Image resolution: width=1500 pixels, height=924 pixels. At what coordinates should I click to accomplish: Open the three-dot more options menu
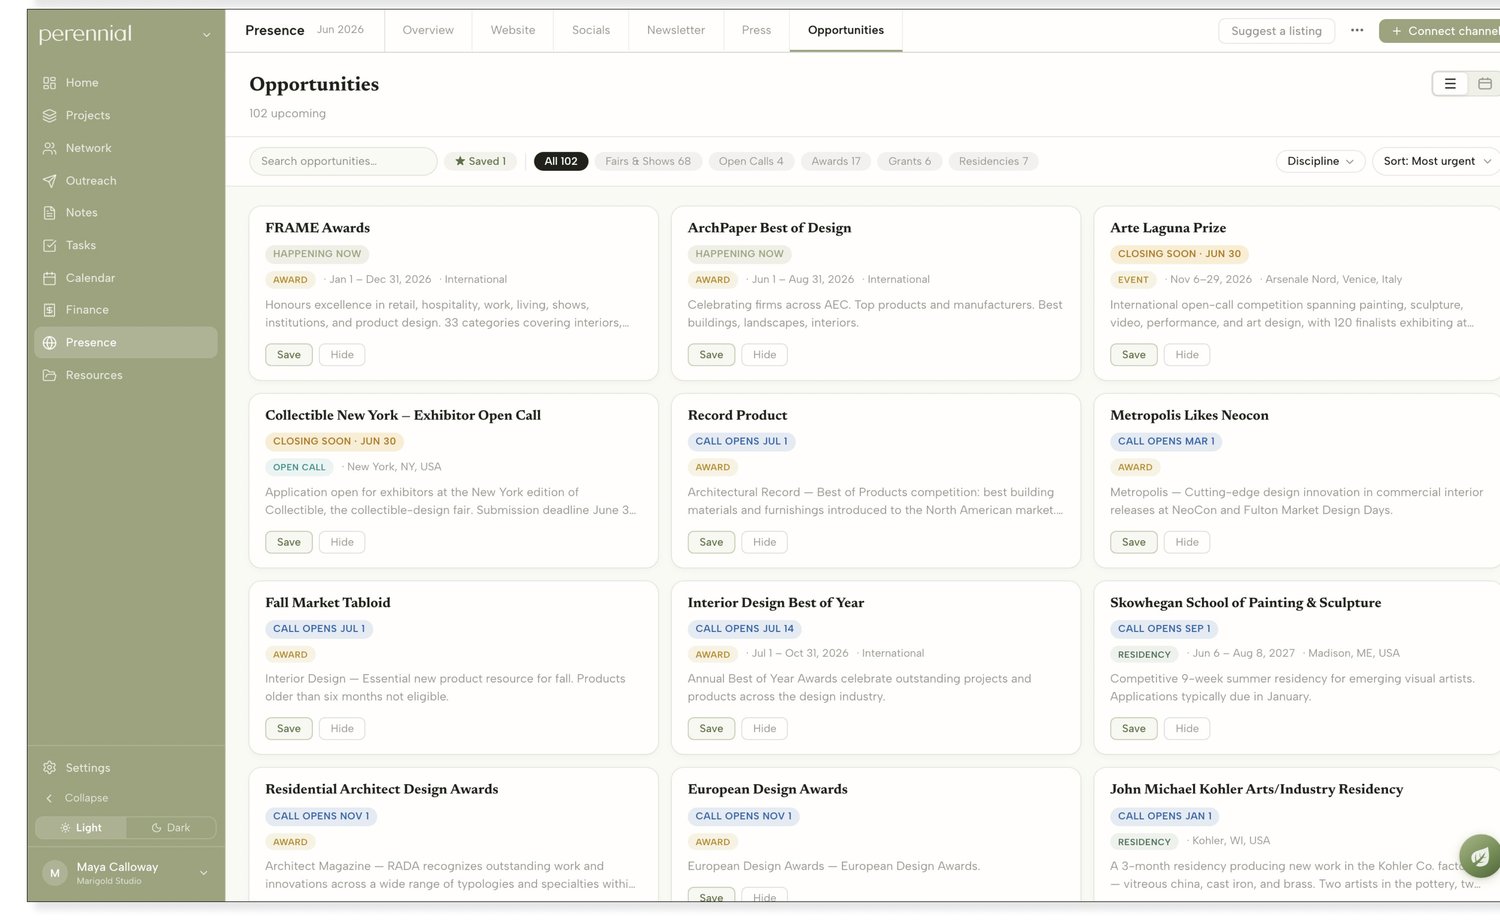[1357, 30]
